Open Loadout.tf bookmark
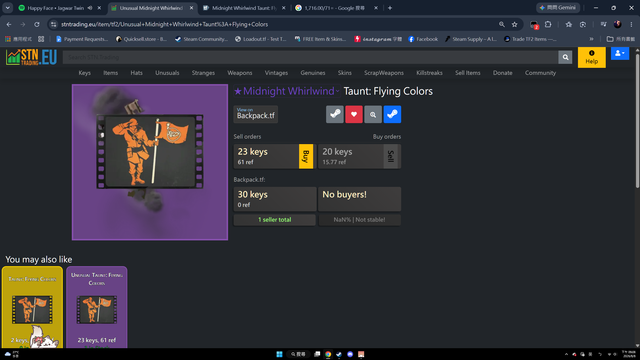 (261, 39)
